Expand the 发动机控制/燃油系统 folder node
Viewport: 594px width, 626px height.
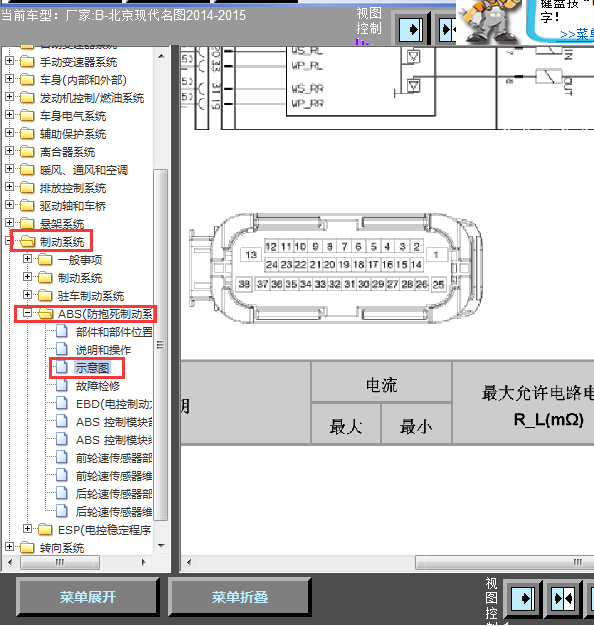pyautogui.click(x=9, y=97)
